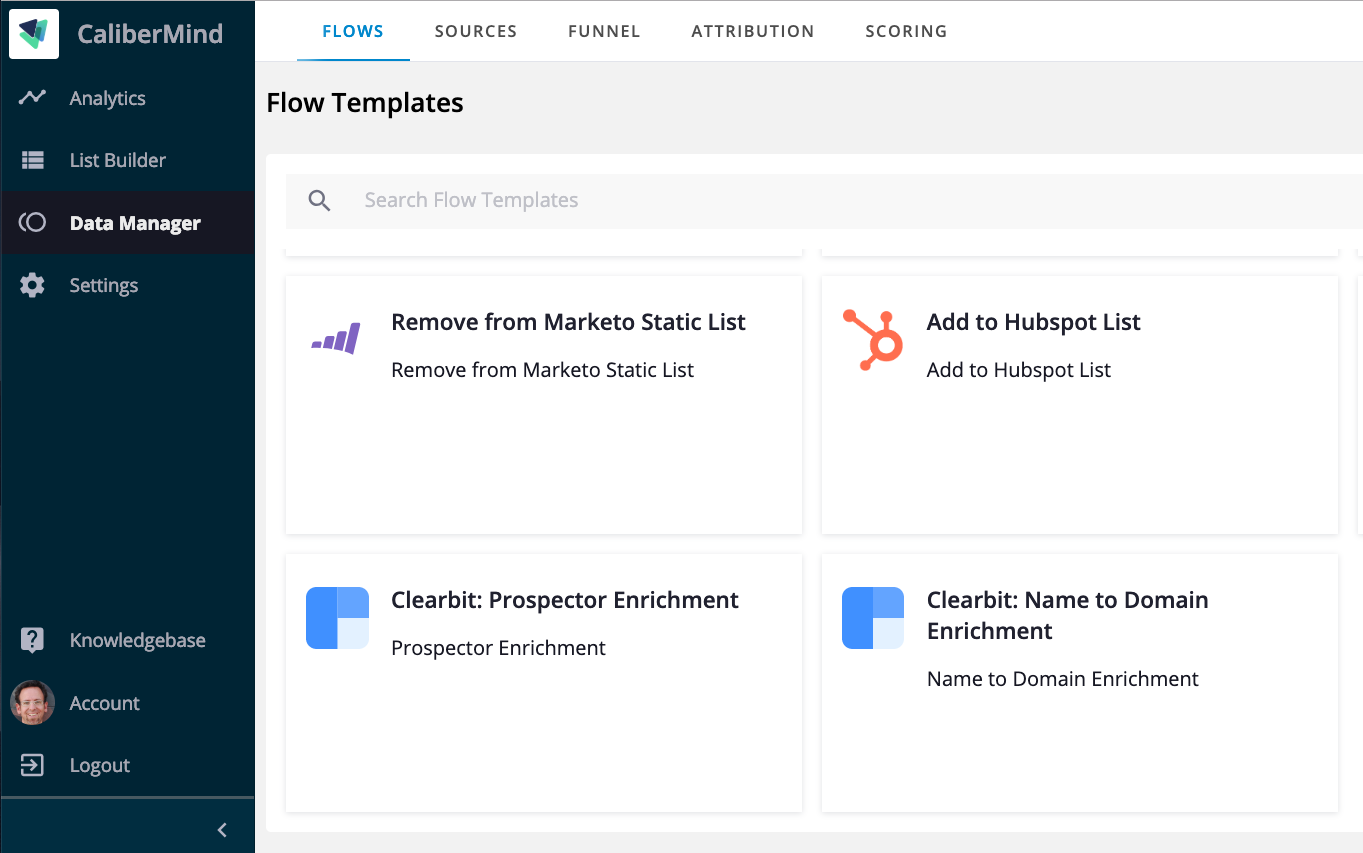Open the Funnel tab
The width and height of the screenshot is (1363, 853).
pyautogui.click(x=604, y=31)
